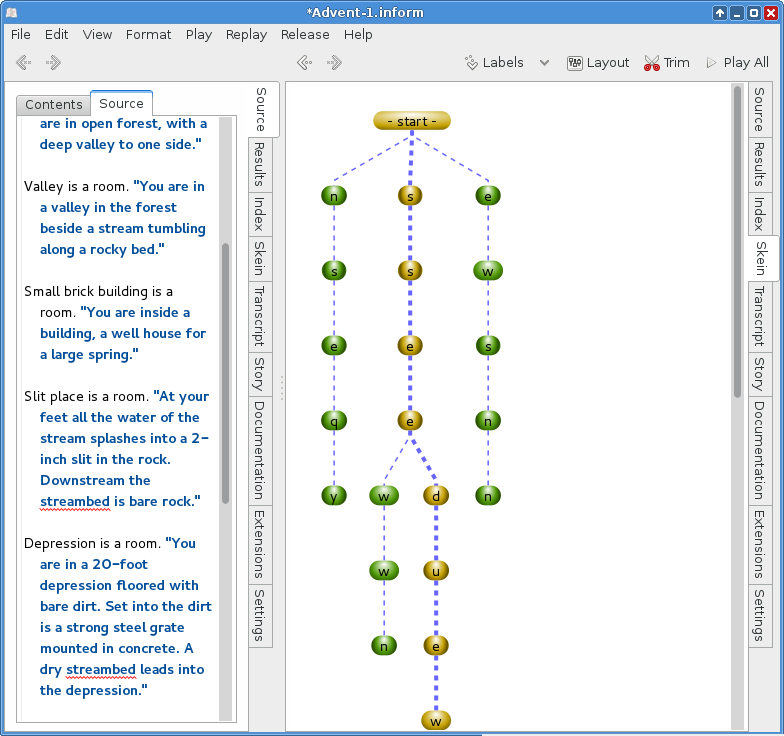The image size is (784, 736).
Task: Switch to the Contents tab
Action: 54,104
